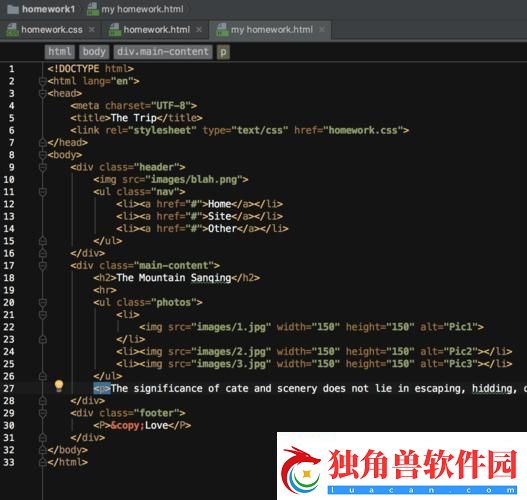Click the Site link text on line 13

219,216
